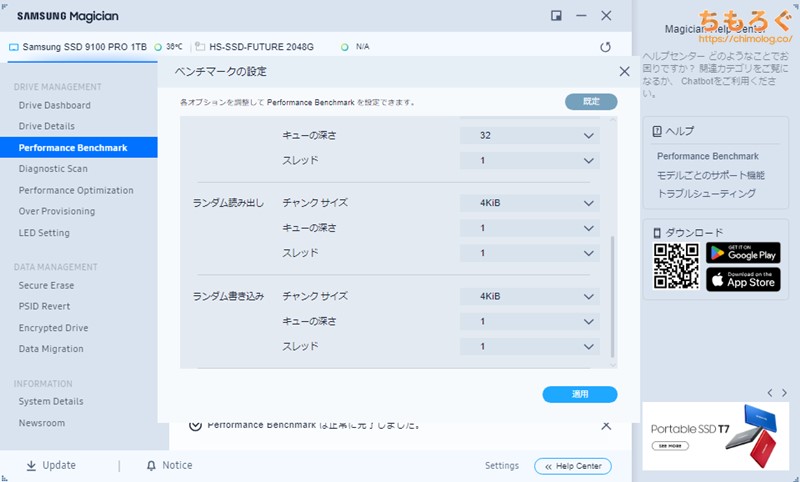The image size is (800, 482).
Task: Open LED Setting
Action: coord(44,233)
